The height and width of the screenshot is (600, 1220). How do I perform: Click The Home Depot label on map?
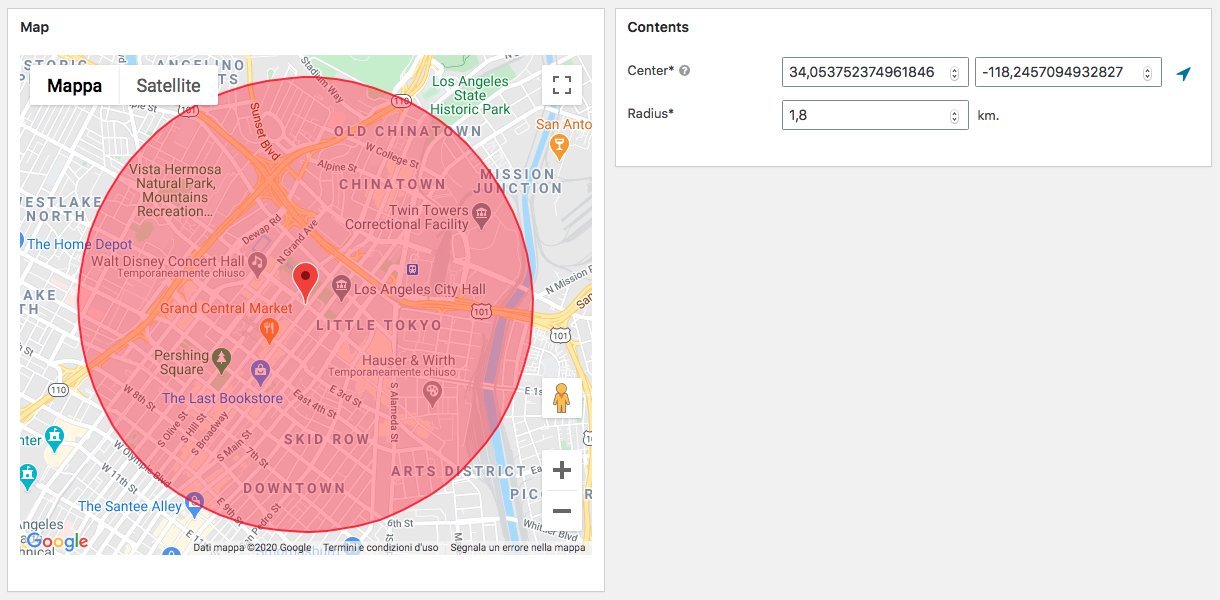tap(80, 244)
